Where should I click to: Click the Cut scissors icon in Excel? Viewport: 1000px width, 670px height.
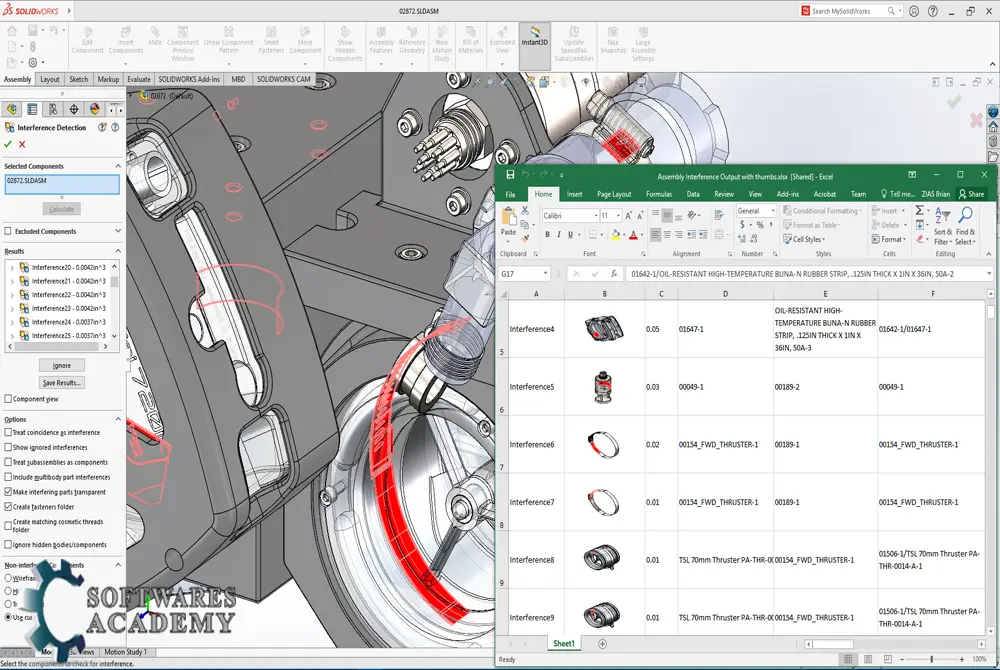coord(525,210)
